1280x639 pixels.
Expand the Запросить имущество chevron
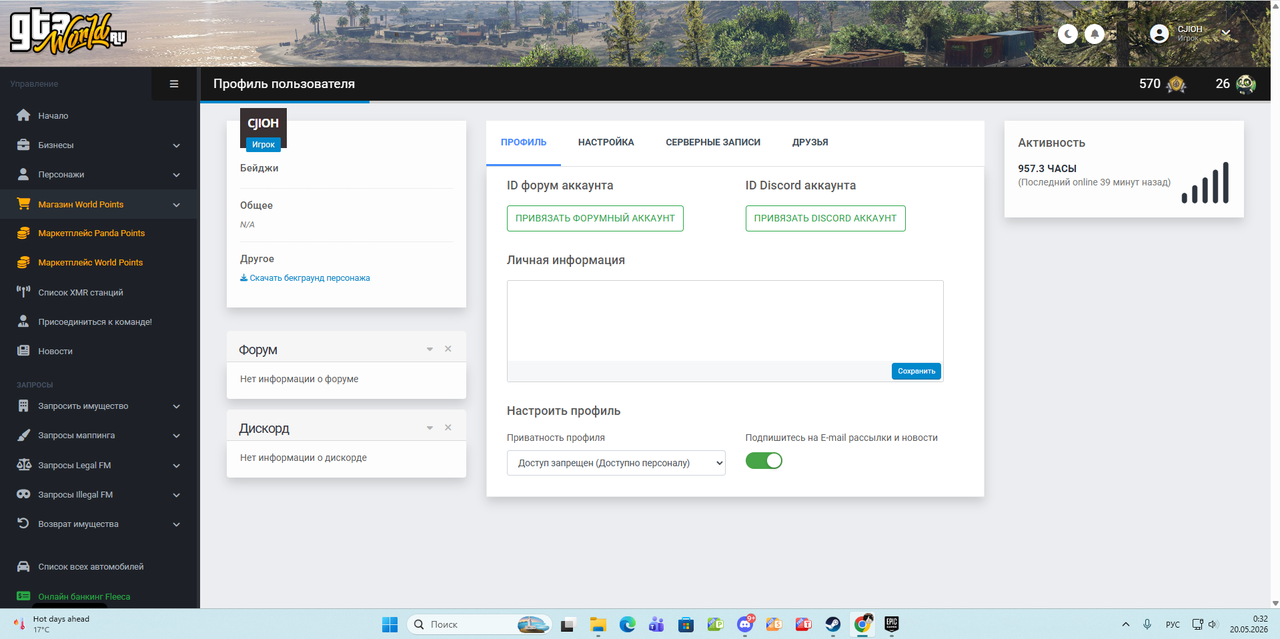click(177, 407)
